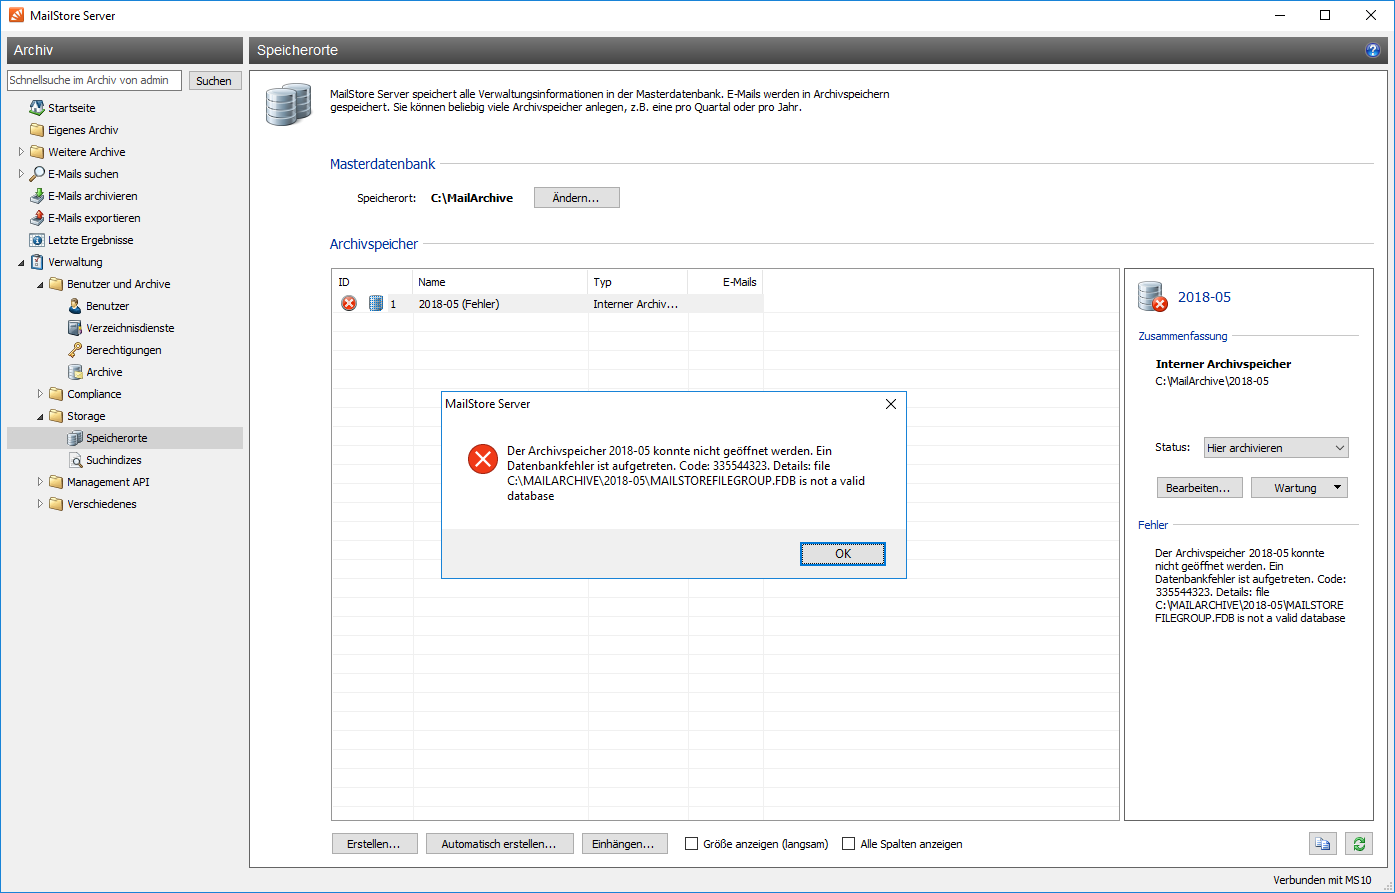1395x893 pixels.
Task: Select Benutzer und Archive tree item
Action: [x=118, y=284]
